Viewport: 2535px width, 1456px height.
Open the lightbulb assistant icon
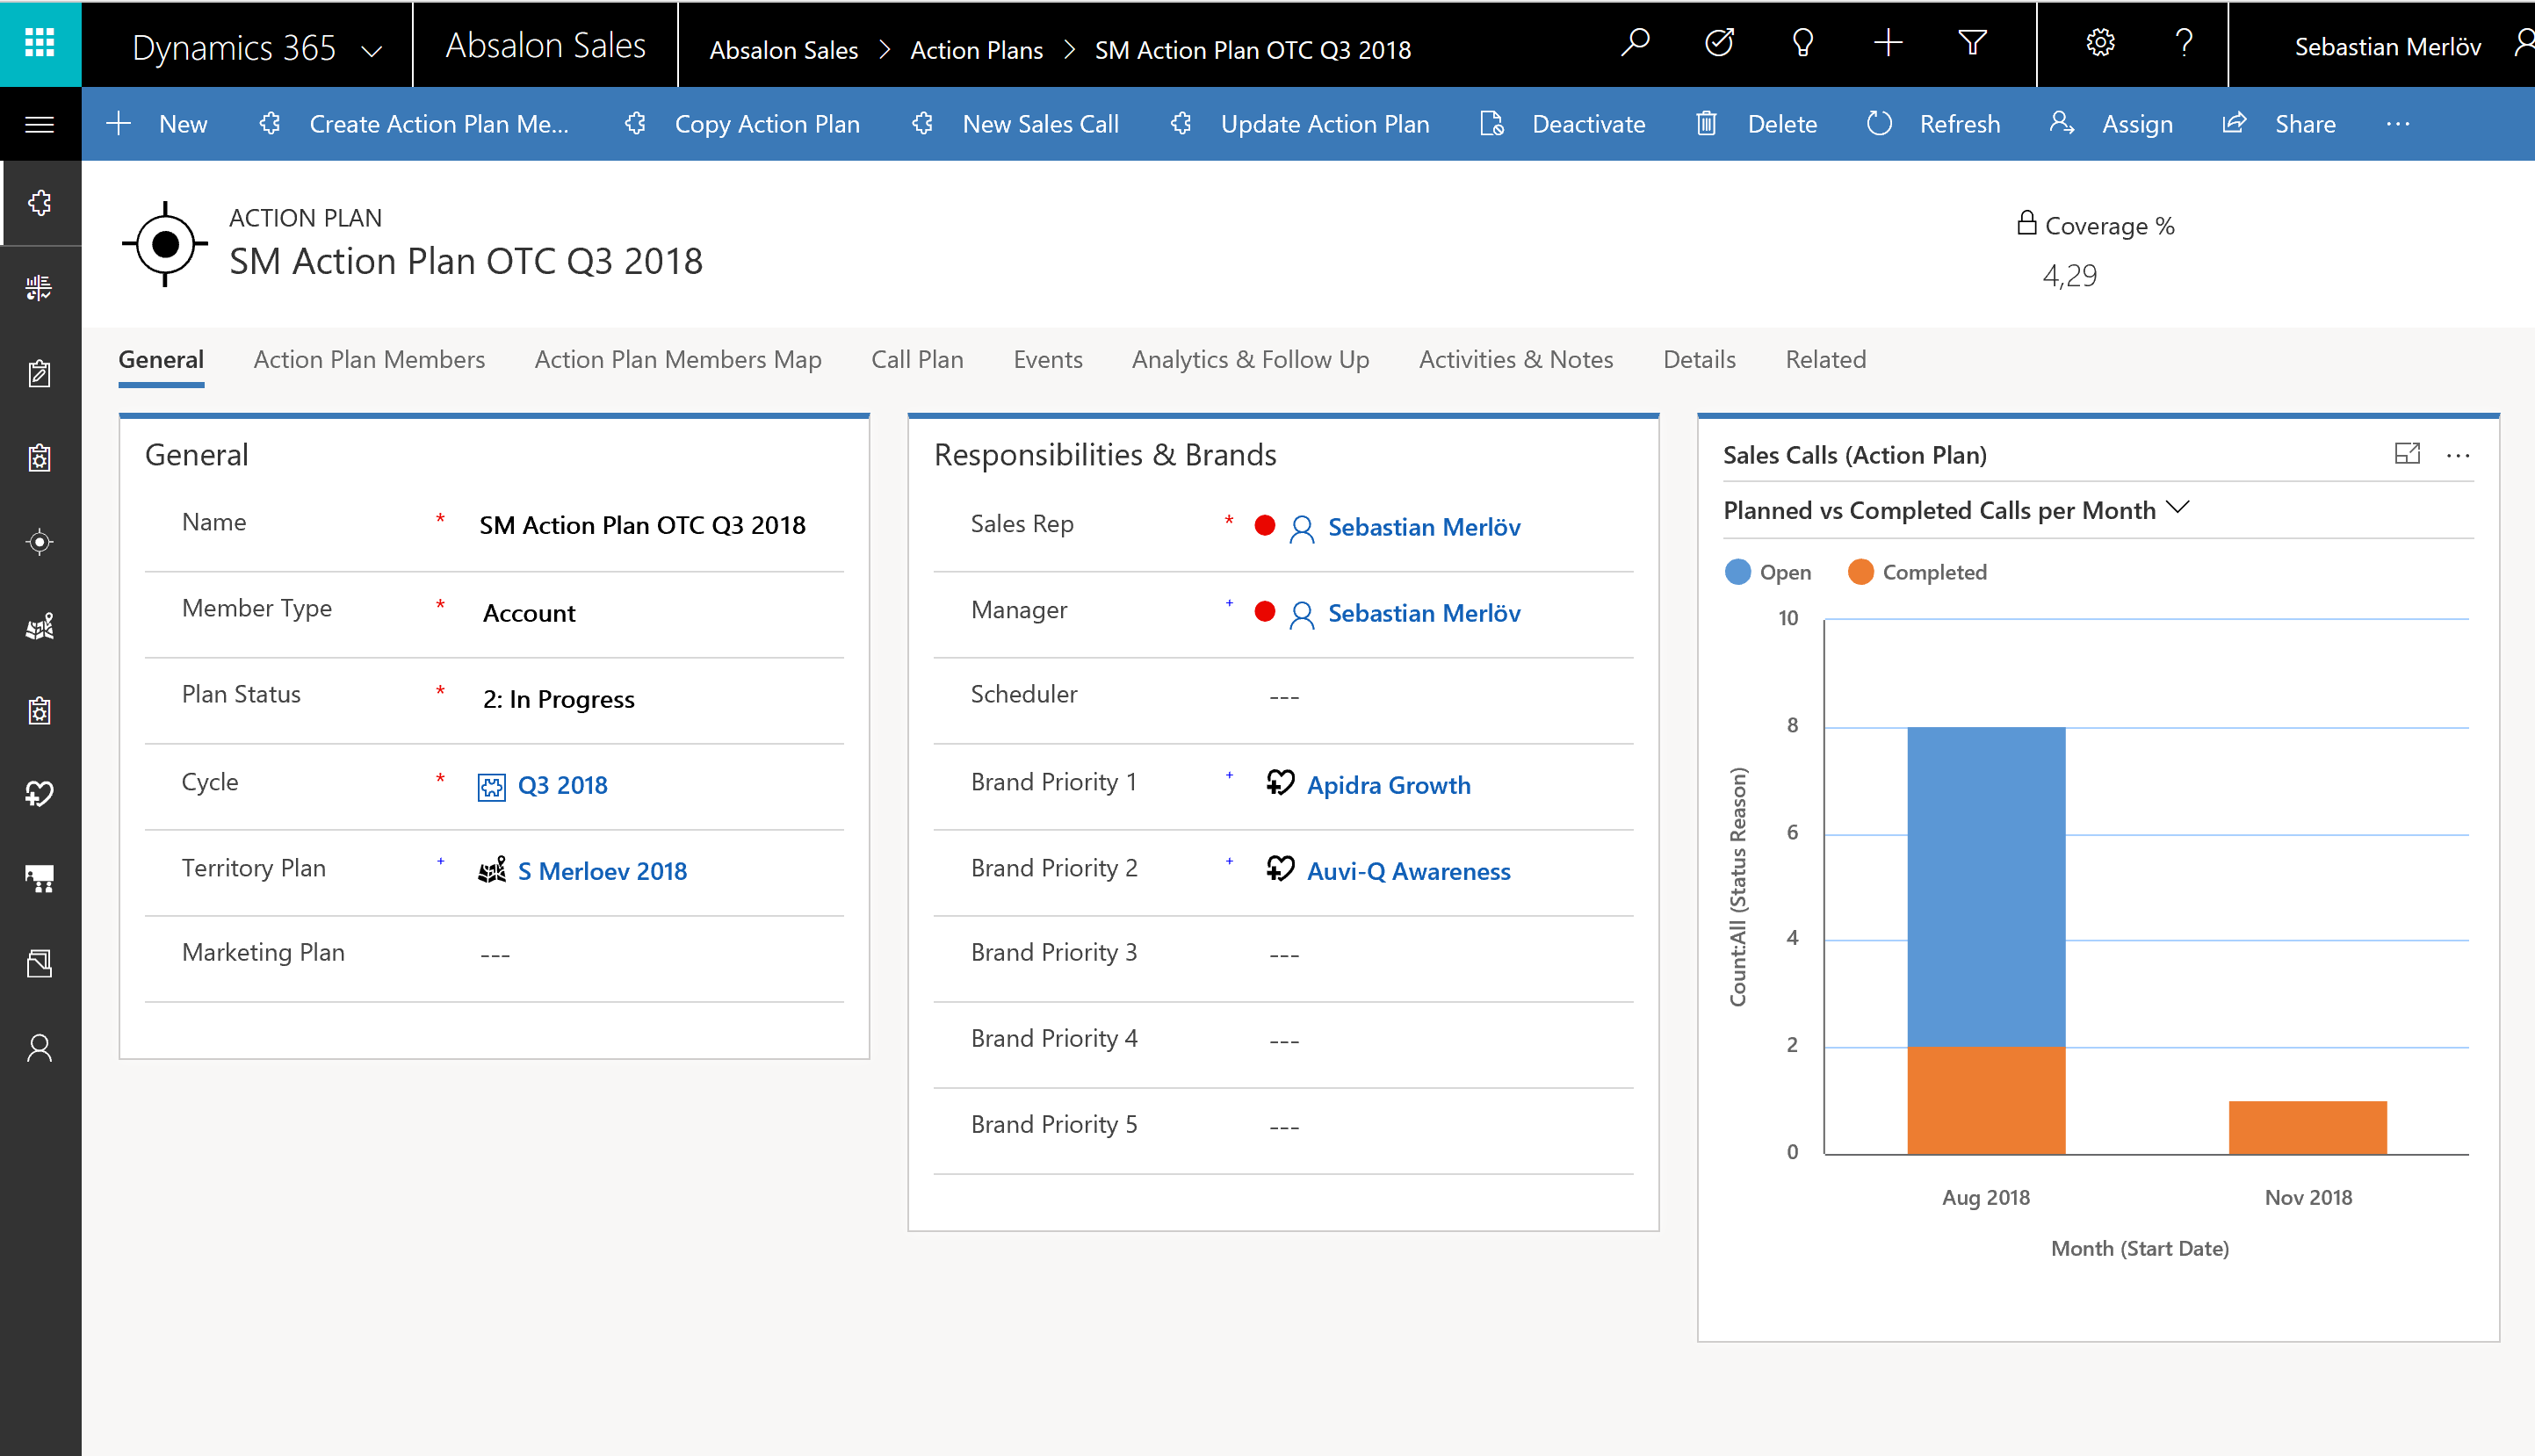(1803, 43)
